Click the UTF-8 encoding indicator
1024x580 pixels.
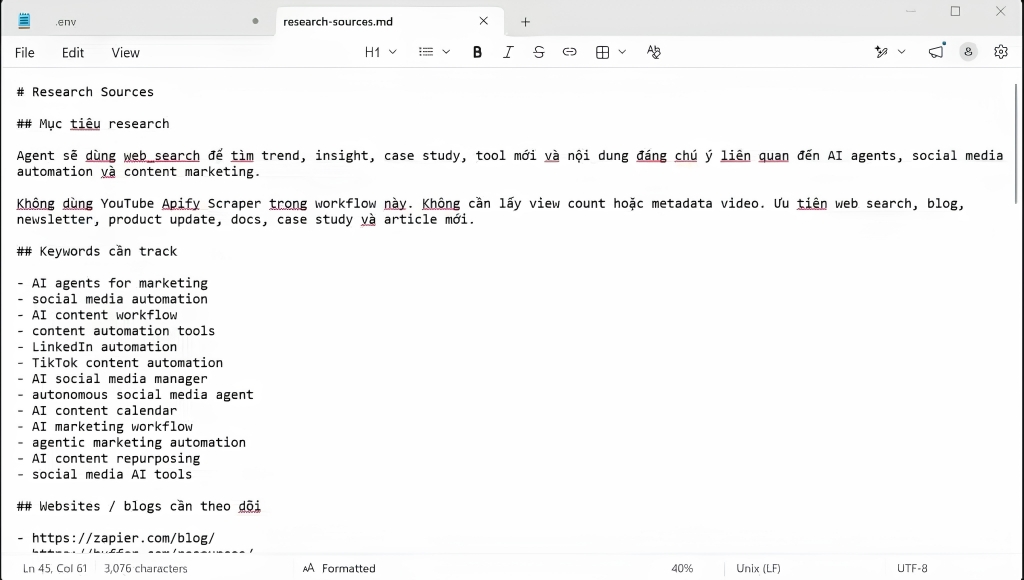[912, 568]
